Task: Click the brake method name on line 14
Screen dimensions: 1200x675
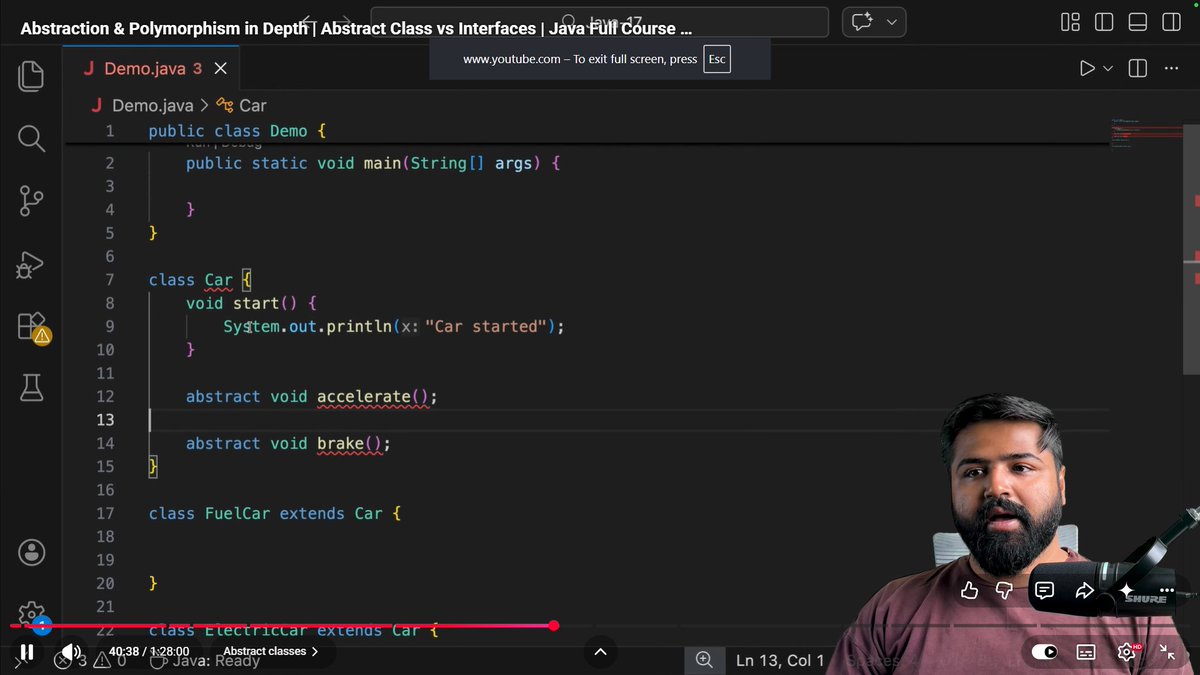Action: pos(340,443)
